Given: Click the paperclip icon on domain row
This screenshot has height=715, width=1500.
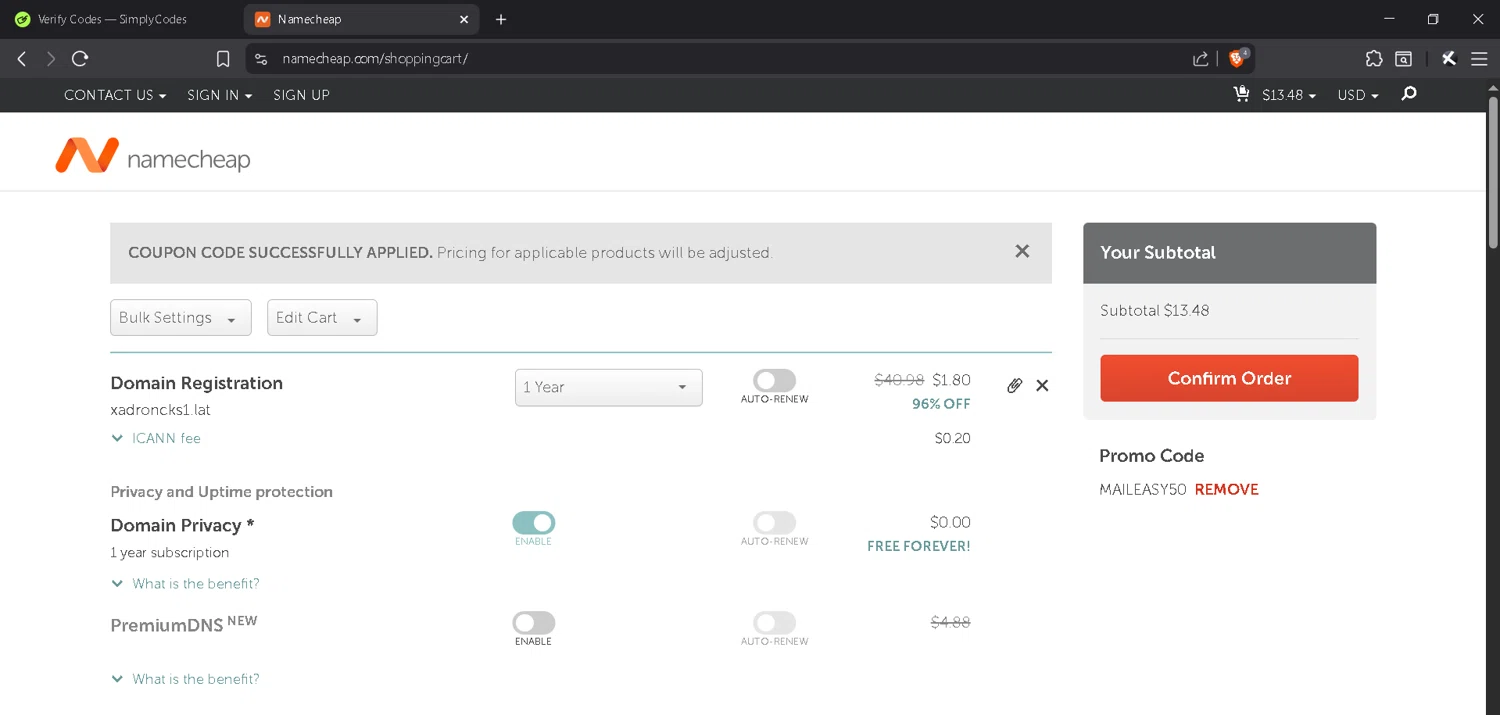Looking at the screenshot, I should [1014, 385].
